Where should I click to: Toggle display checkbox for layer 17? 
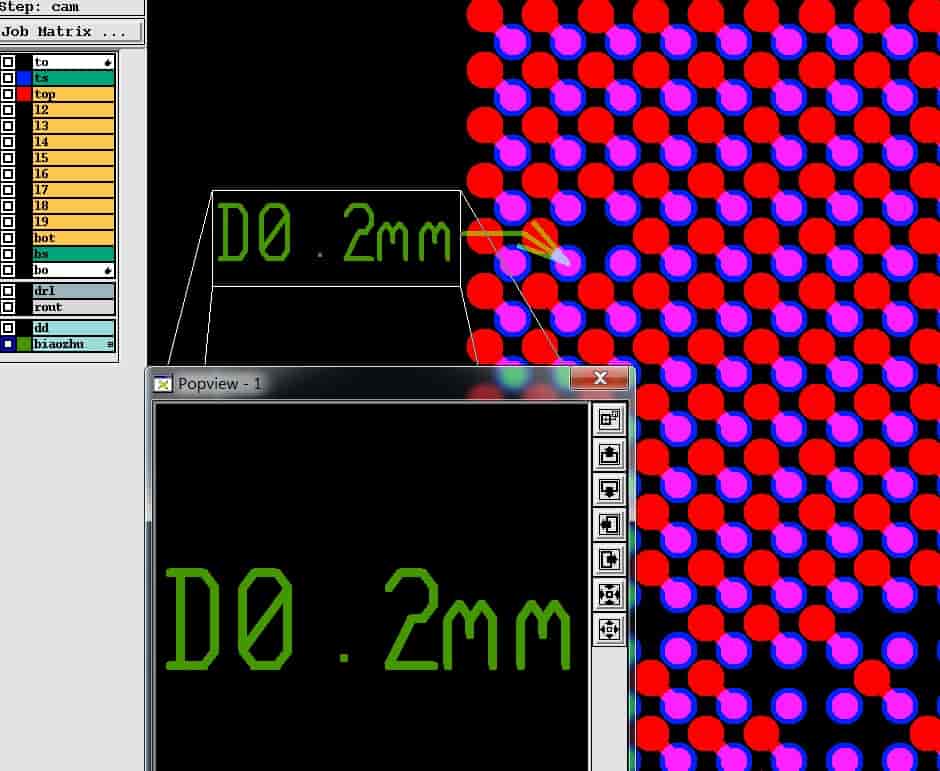(8, 190)
